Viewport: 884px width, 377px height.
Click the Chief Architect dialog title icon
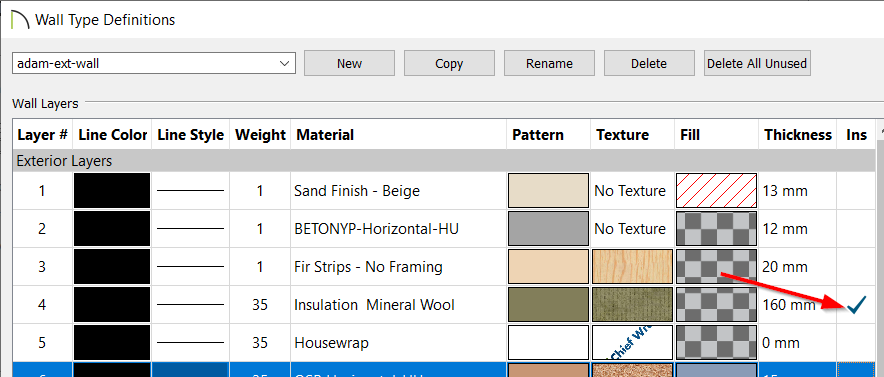click(20, 19)
